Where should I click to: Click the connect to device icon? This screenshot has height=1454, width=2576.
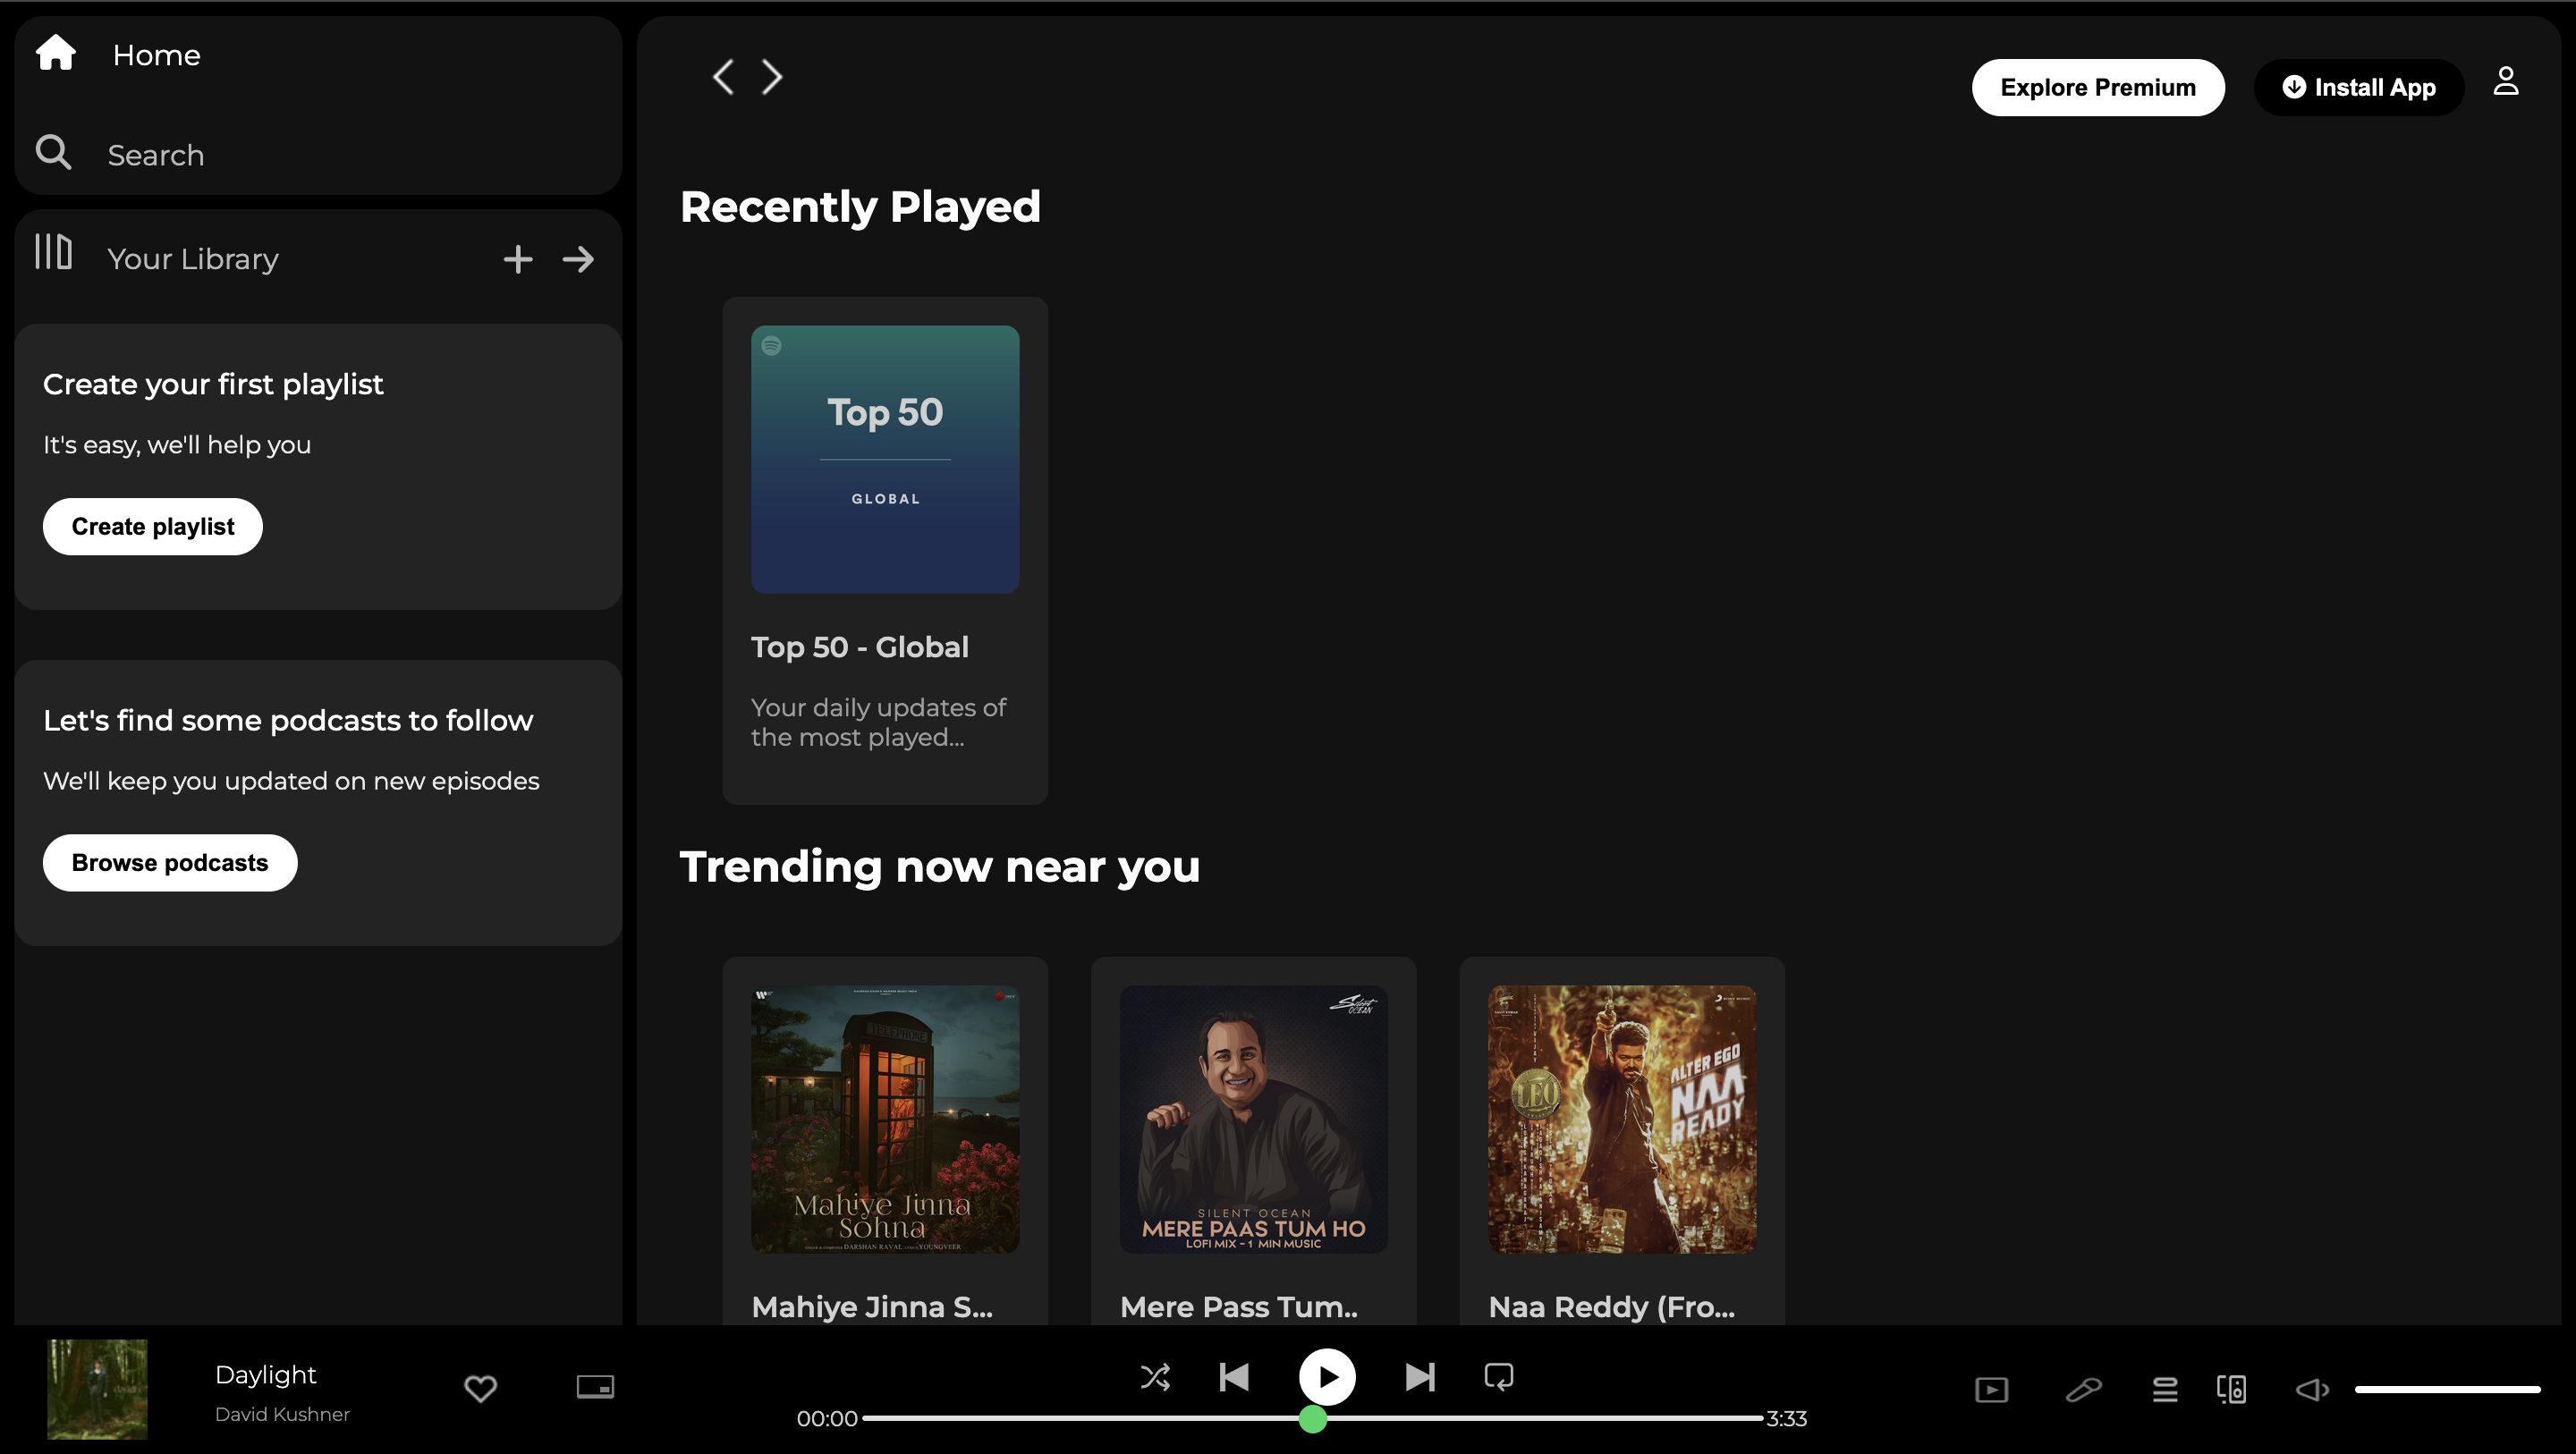pos(2231,1389)
